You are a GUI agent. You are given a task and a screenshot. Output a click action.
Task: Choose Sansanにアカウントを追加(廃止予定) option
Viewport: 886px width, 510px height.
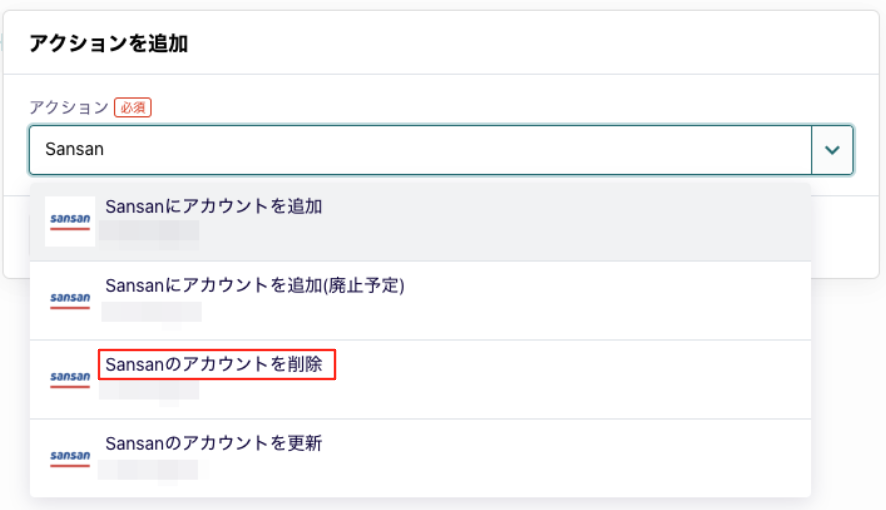[255, 285]
